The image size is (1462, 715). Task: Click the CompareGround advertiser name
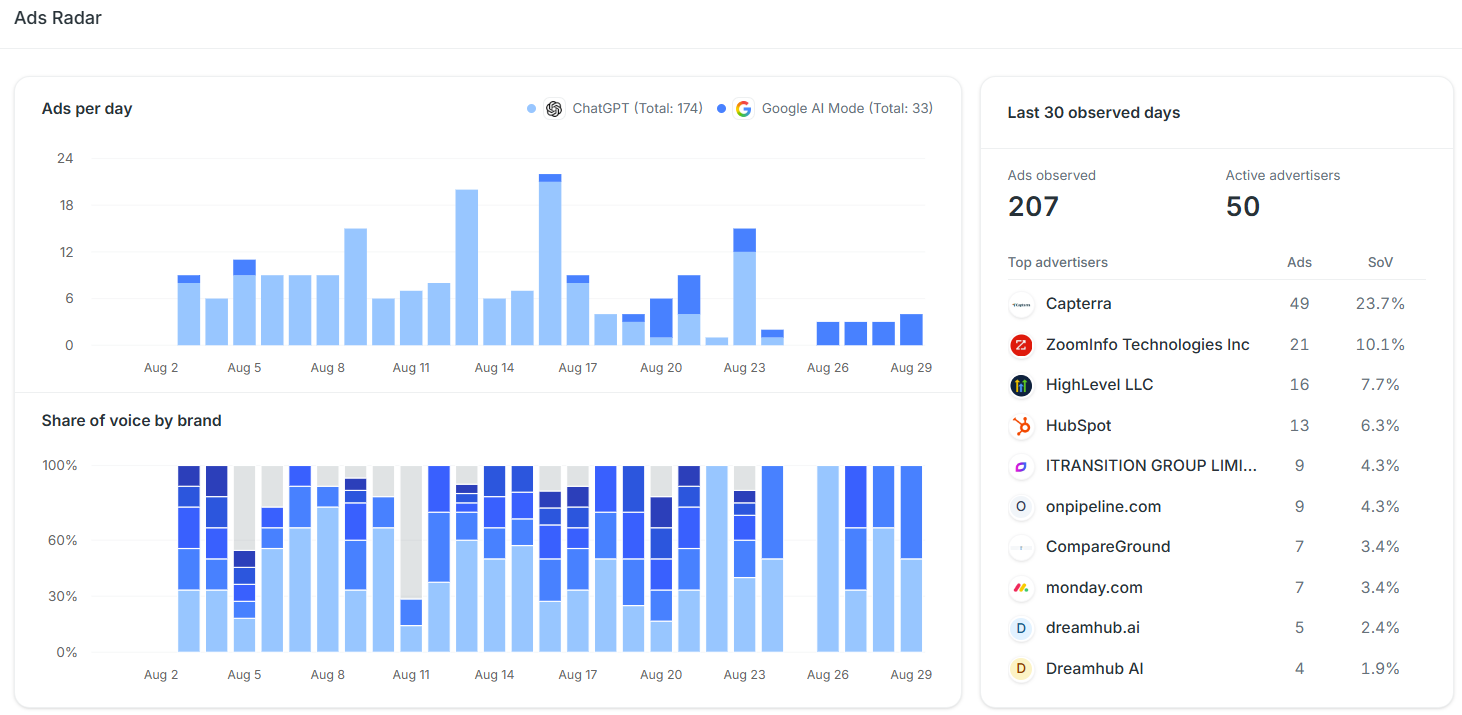tap(1108, 547)
